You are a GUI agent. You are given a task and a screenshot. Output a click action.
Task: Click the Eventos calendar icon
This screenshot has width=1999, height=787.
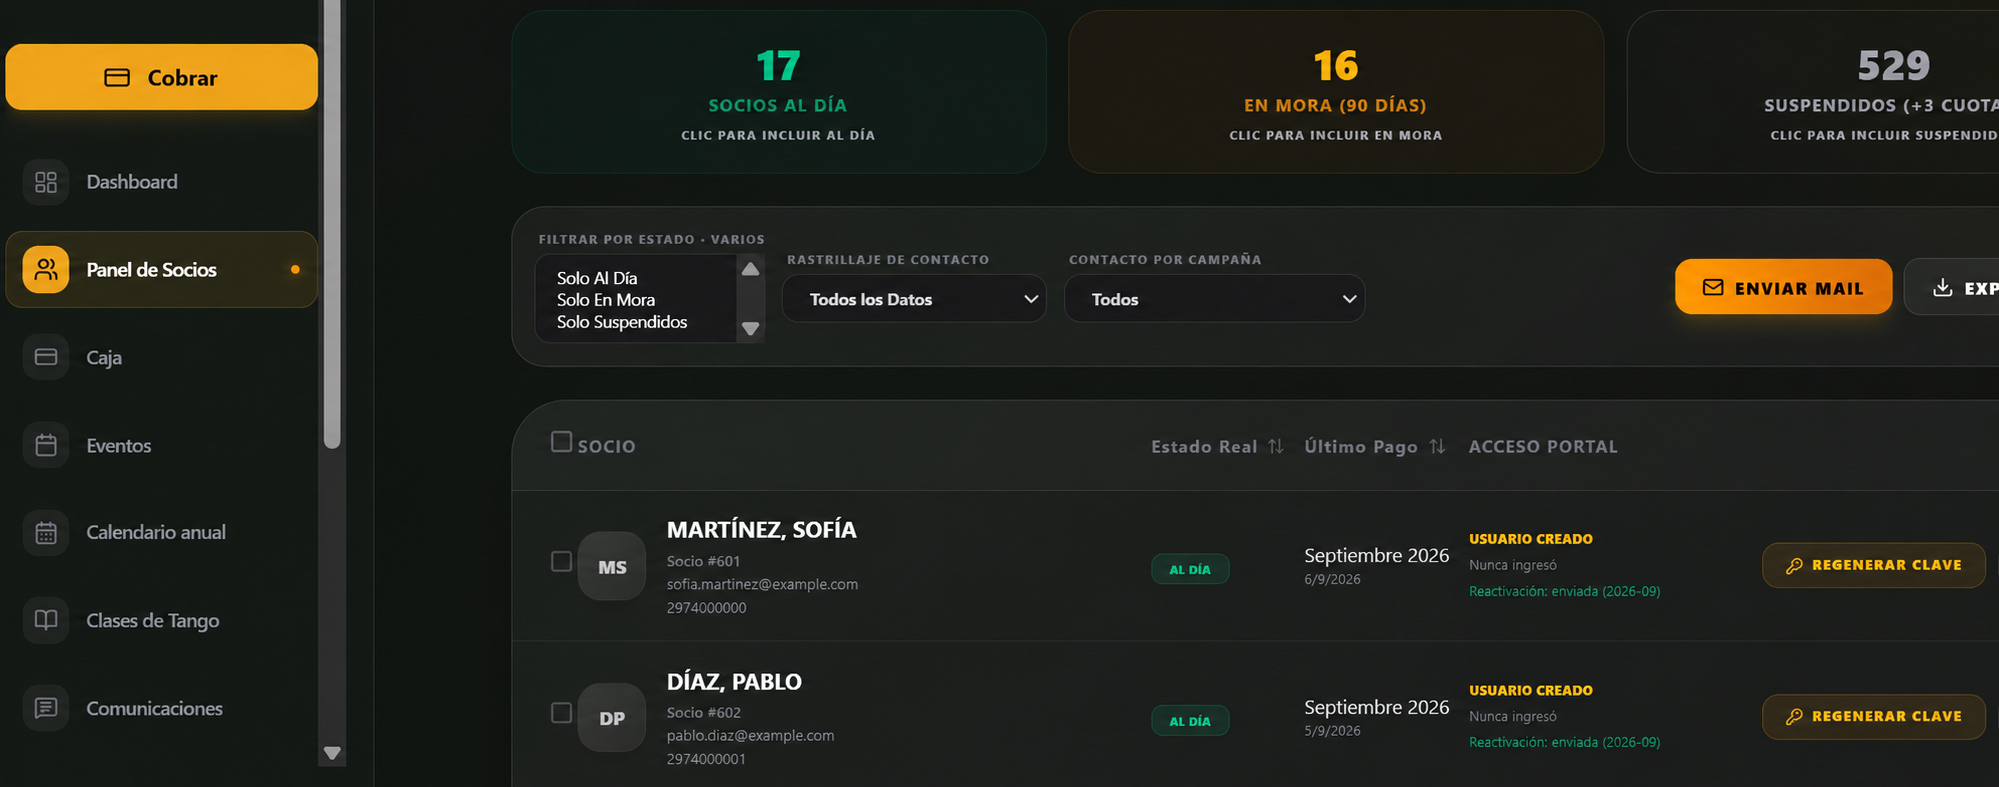click(46, 445)
